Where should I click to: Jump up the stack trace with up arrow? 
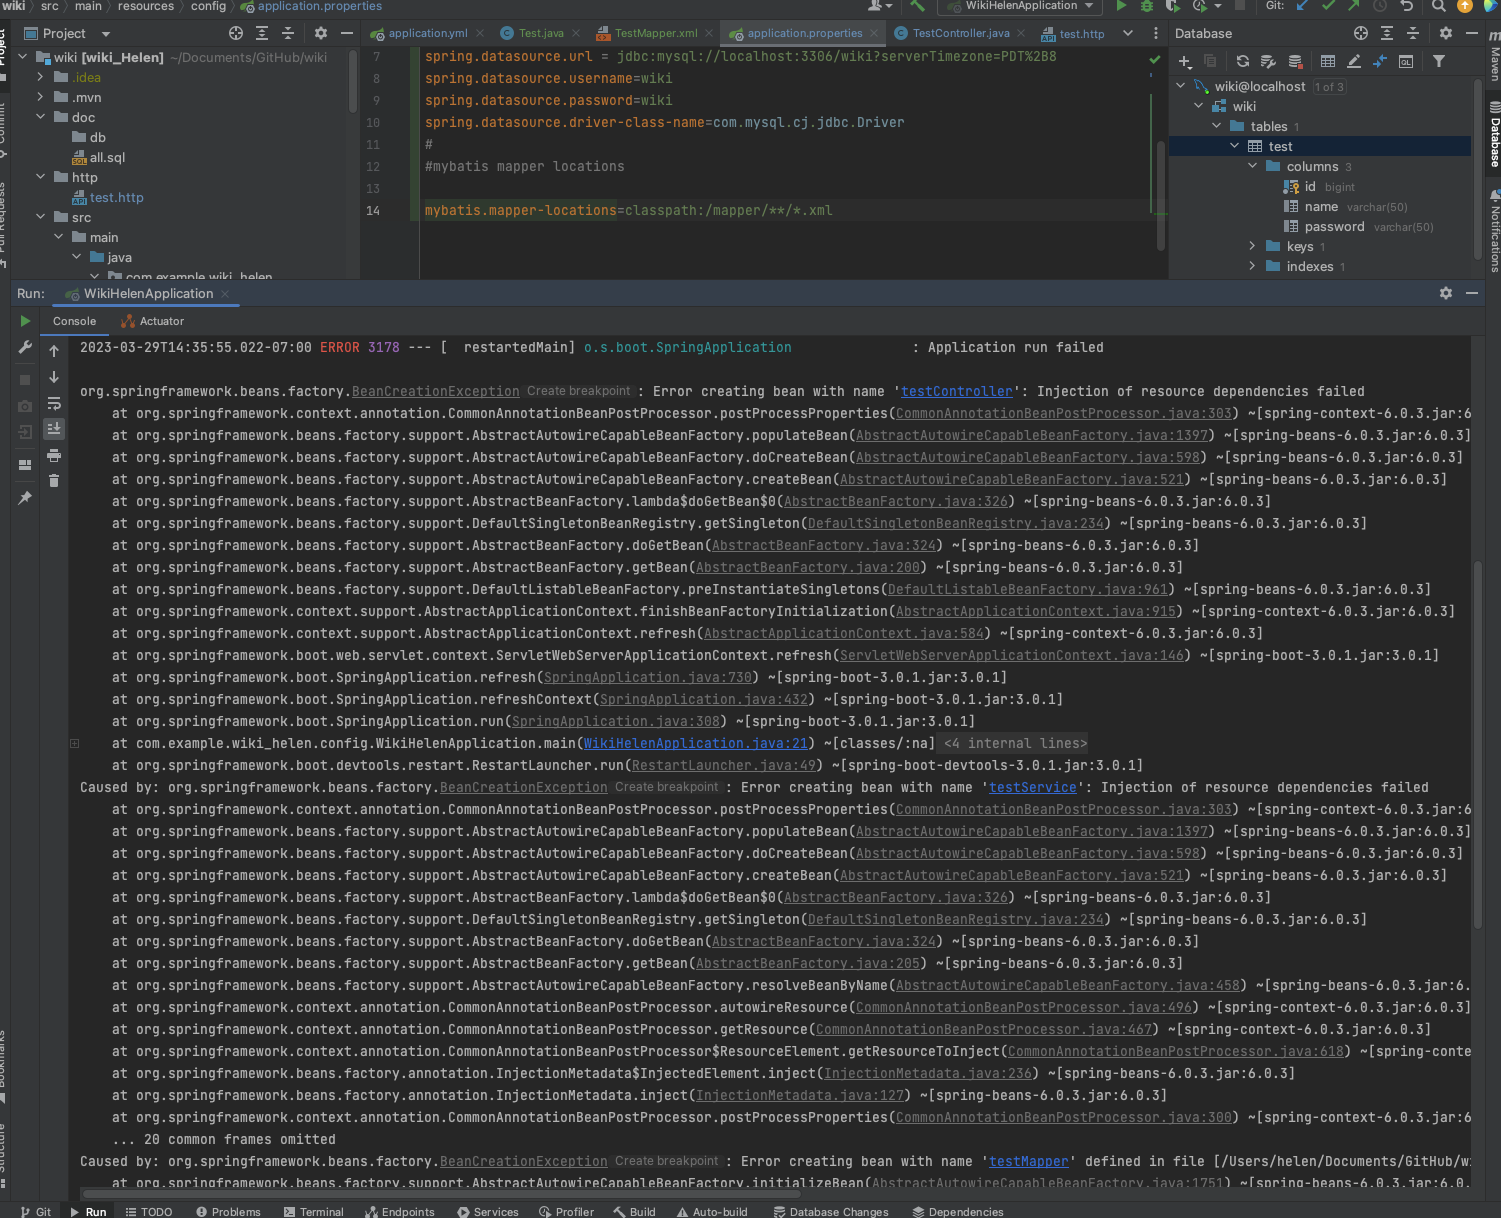[54, 351]
